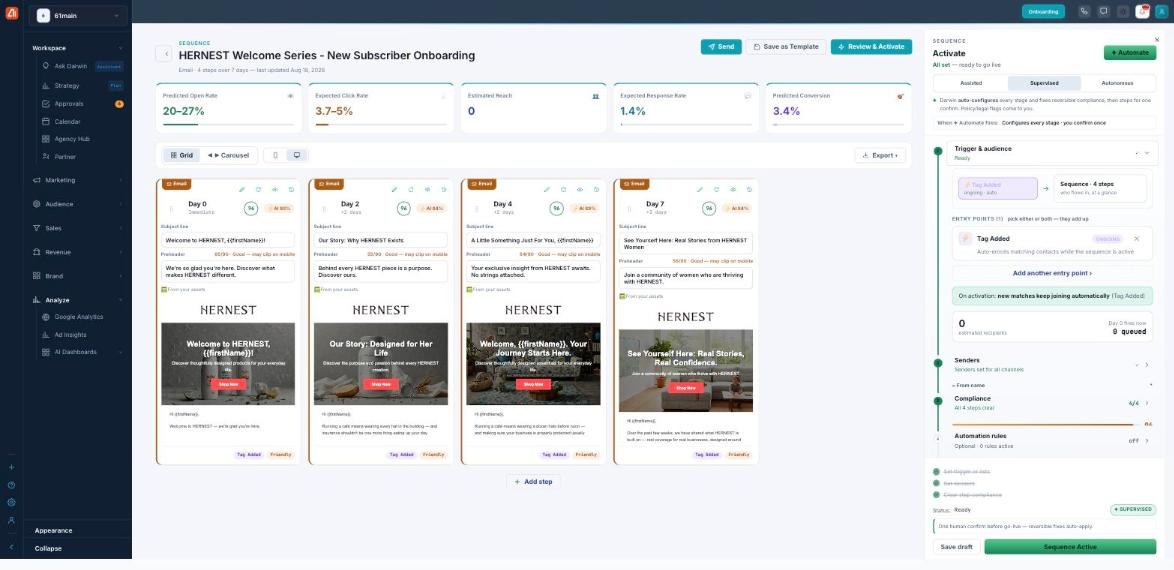Click the Add step button
Image resolution: width=1174 pixels, height=570 pixels.
coord(533,482)
